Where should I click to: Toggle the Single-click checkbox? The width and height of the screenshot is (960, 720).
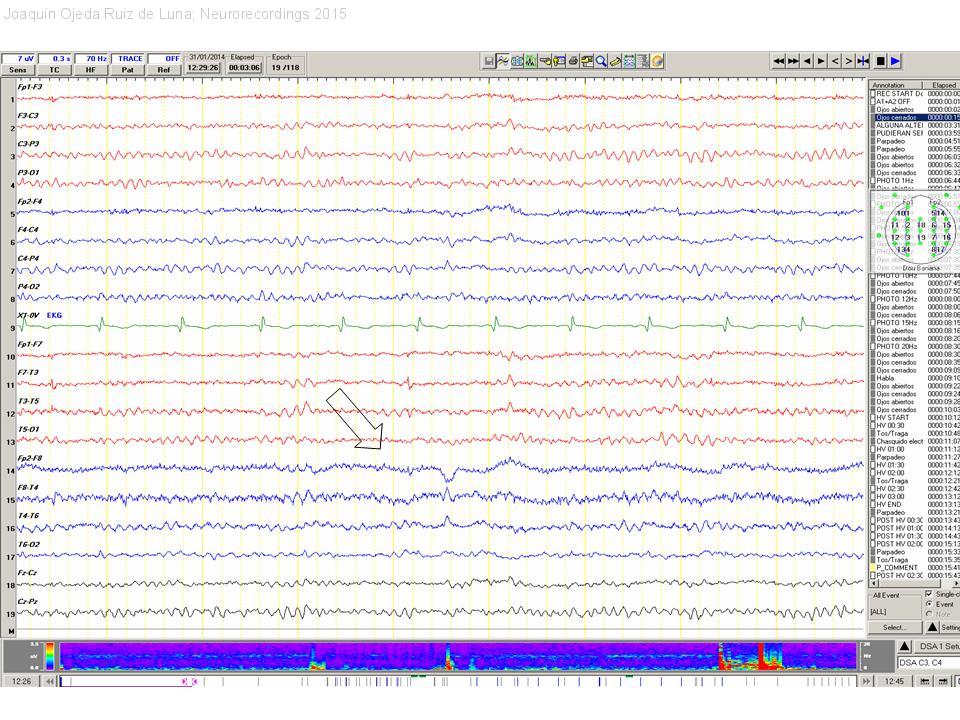929,594
